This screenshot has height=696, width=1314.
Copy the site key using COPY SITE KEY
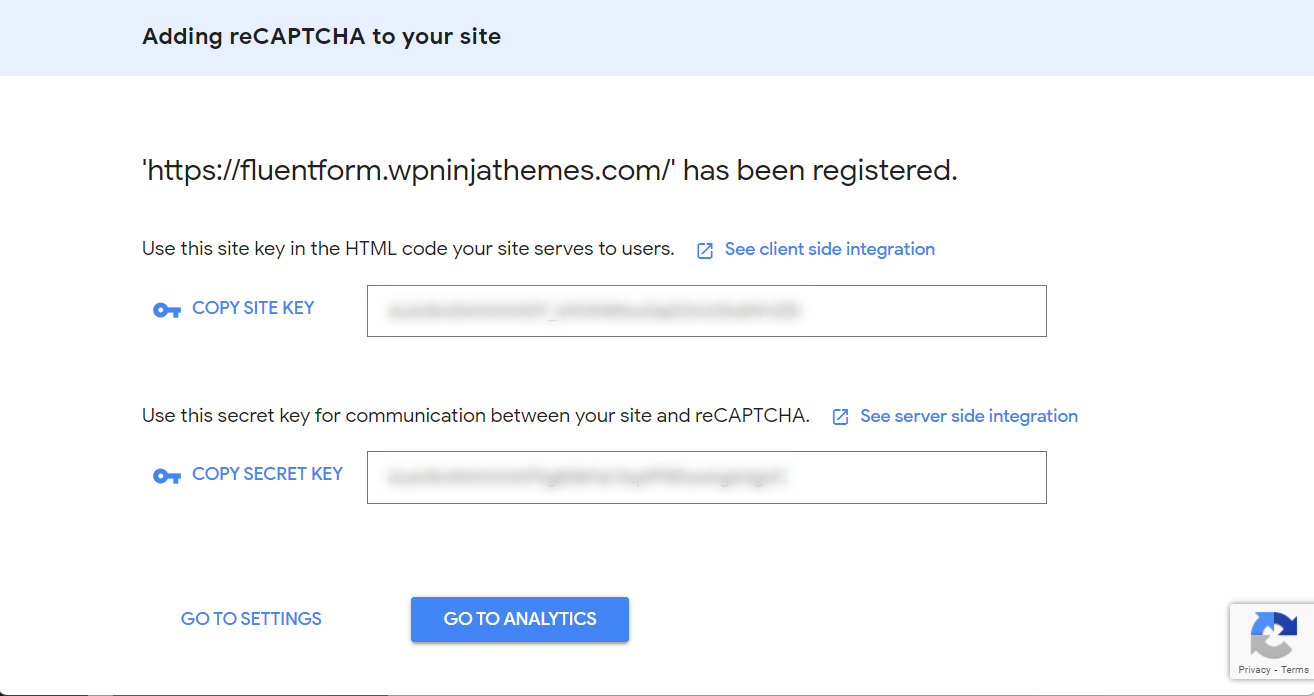[x=253, y=307]
